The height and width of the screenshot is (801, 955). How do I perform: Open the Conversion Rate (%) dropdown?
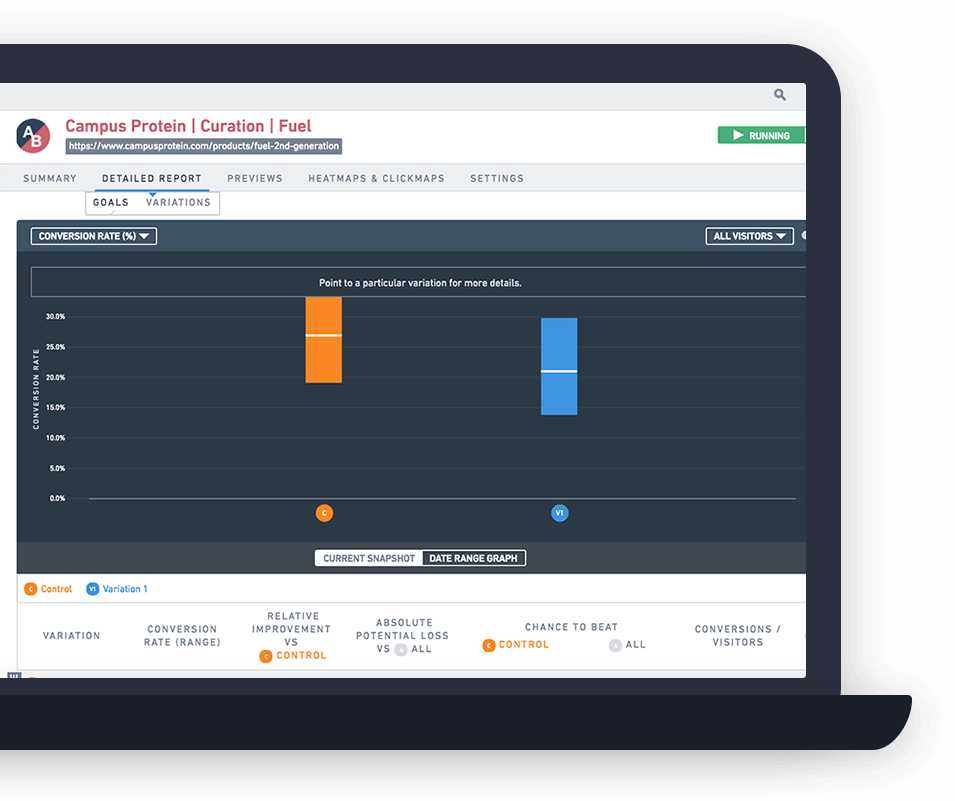tap(93, 236)
